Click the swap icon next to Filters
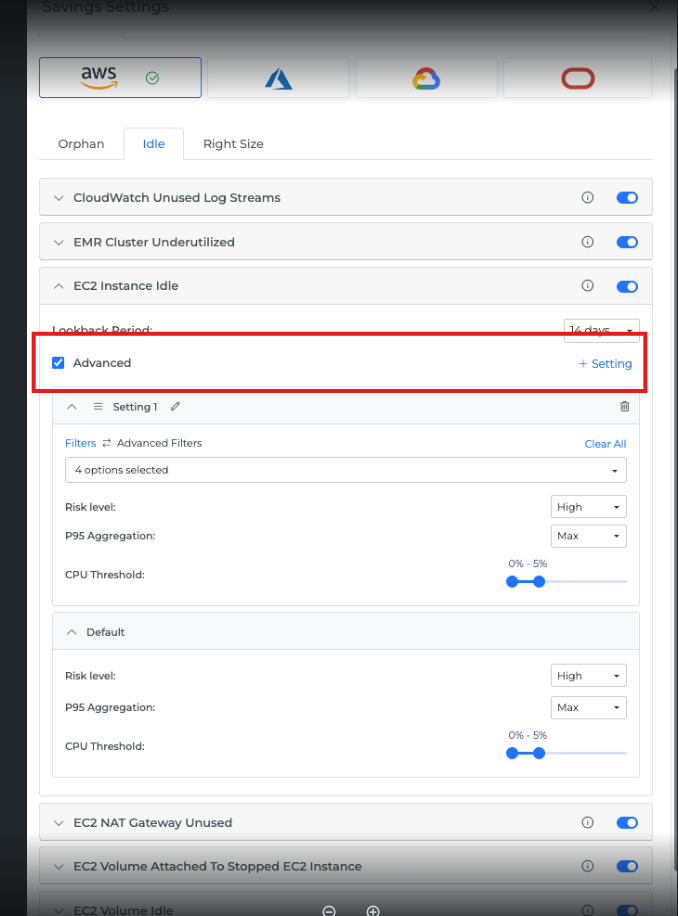678x916 pixels. point(106,443)
